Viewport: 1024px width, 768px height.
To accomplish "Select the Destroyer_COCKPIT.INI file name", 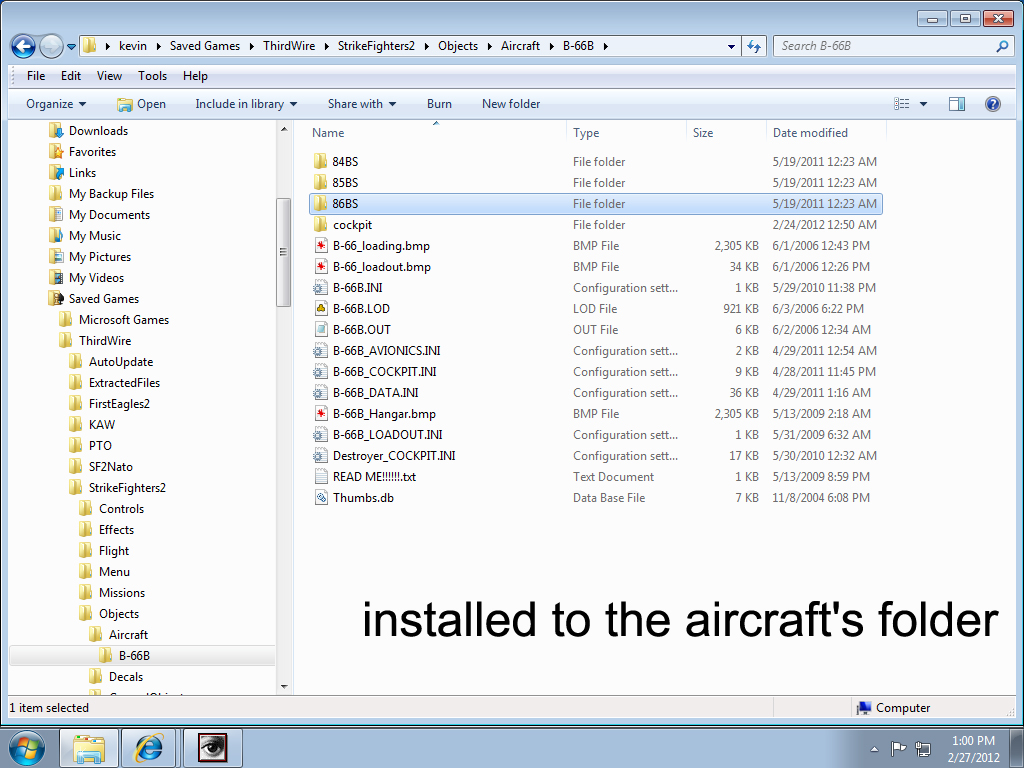I will (x=394, y=456).
